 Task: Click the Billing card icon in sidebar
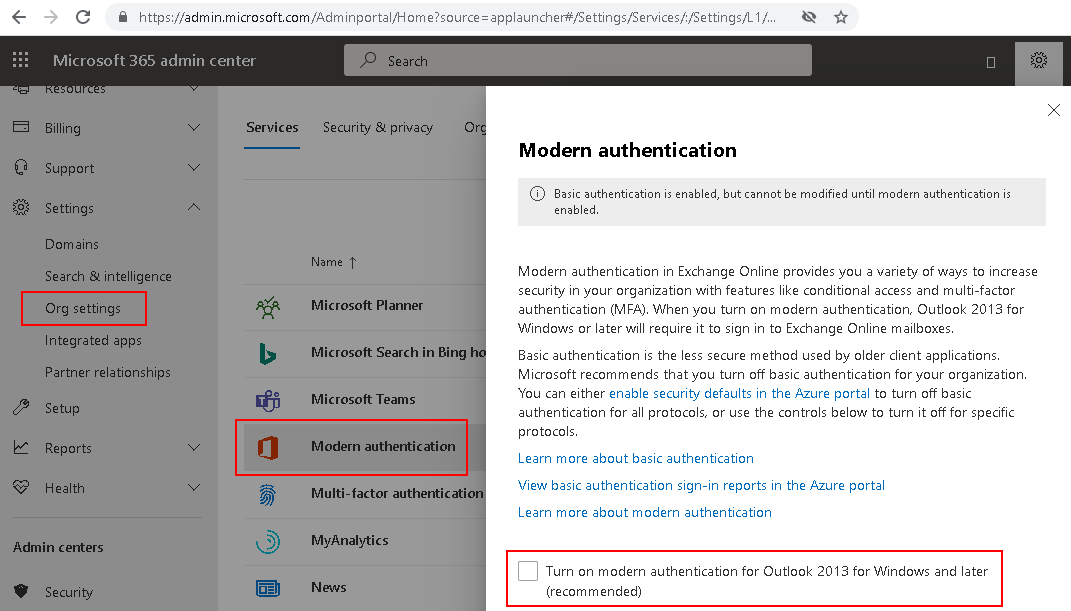(x=21, y=127)
